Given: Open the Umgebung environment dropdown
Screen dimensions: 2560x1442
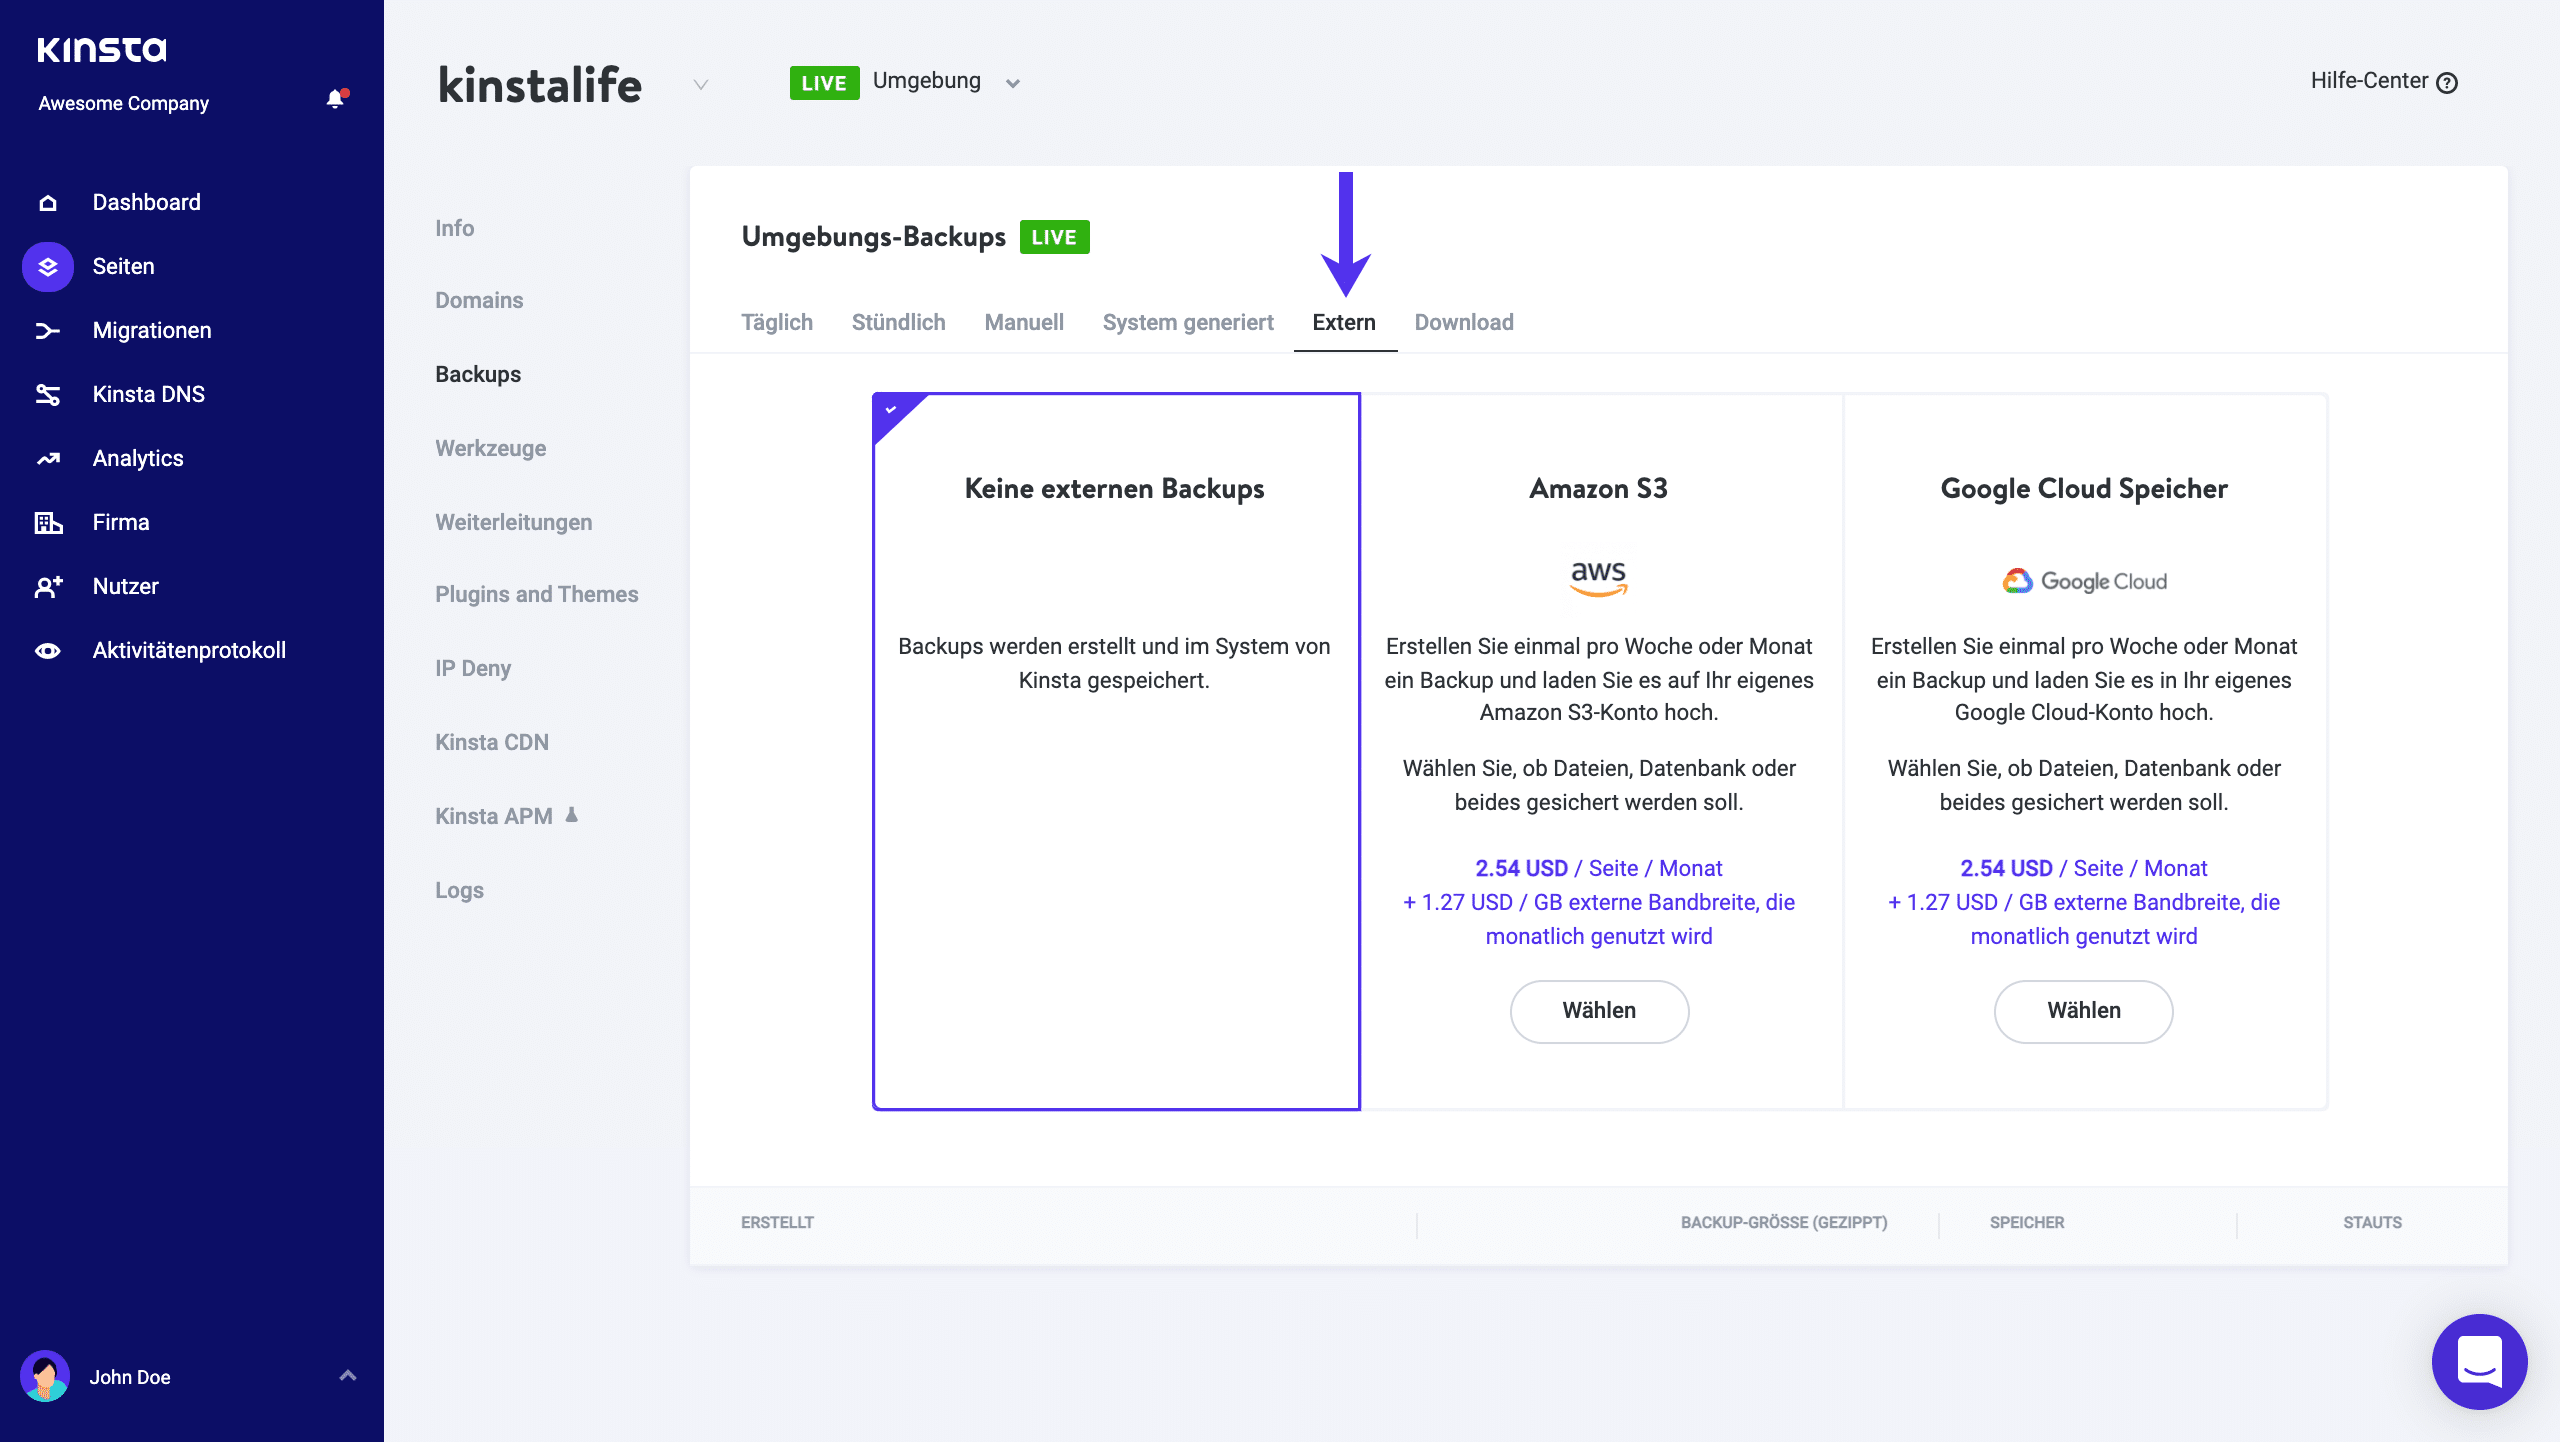Looking at the screenshot, I should pyautogui.click(x=1013, y=82).
